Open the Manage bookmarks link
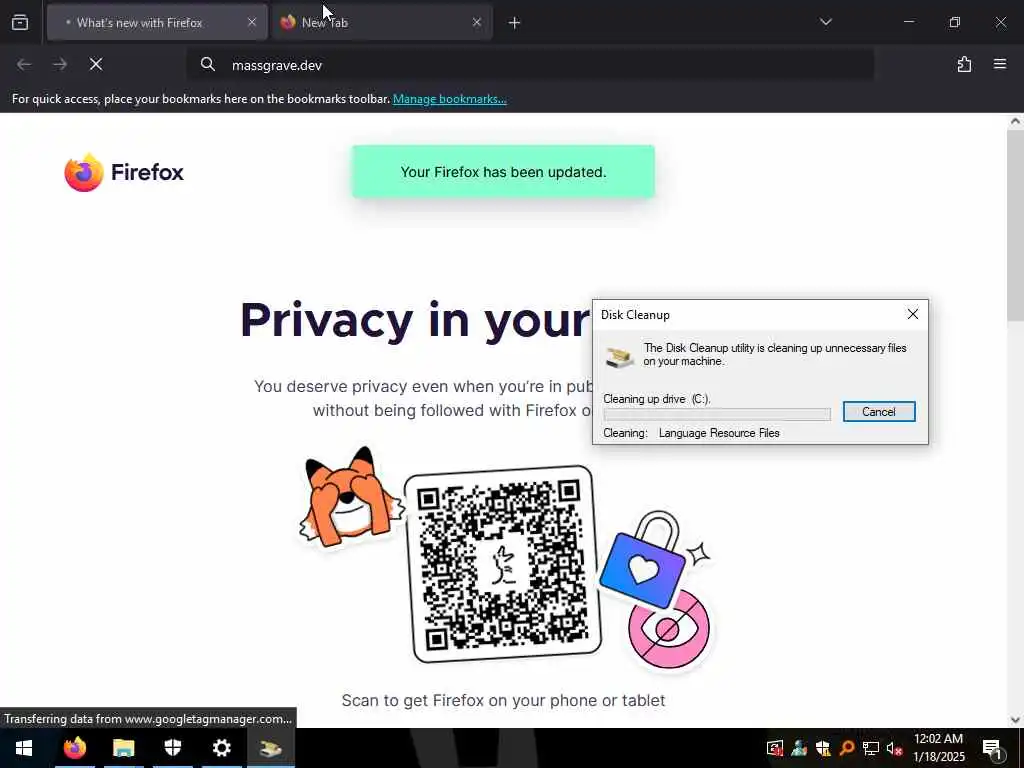 click(x=449, y=99)
